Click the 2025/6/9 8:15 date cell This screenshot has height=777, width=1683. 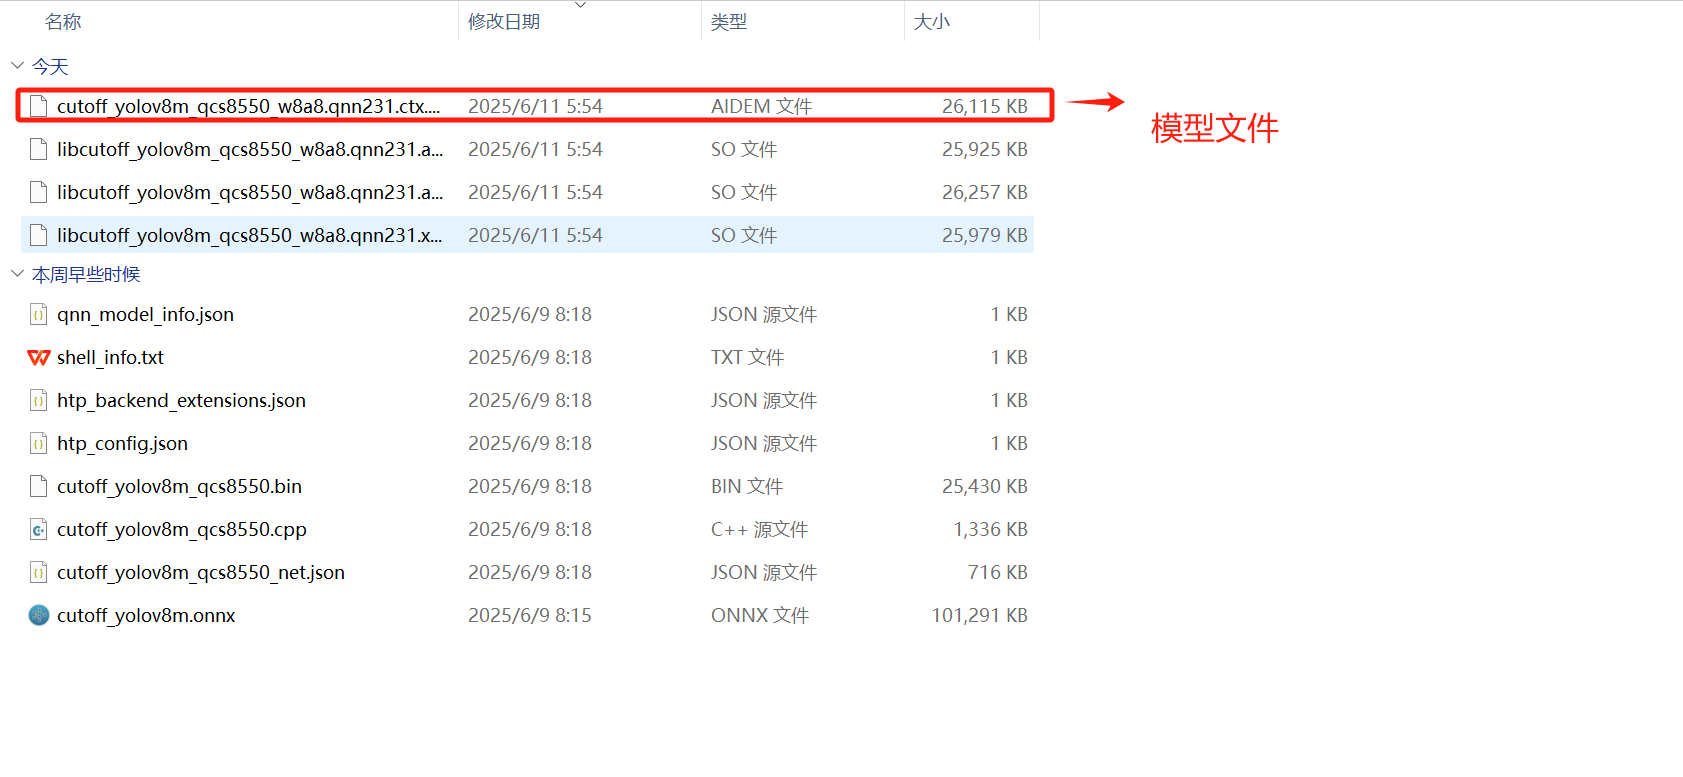pyautogui.click(x=530, y=615)
